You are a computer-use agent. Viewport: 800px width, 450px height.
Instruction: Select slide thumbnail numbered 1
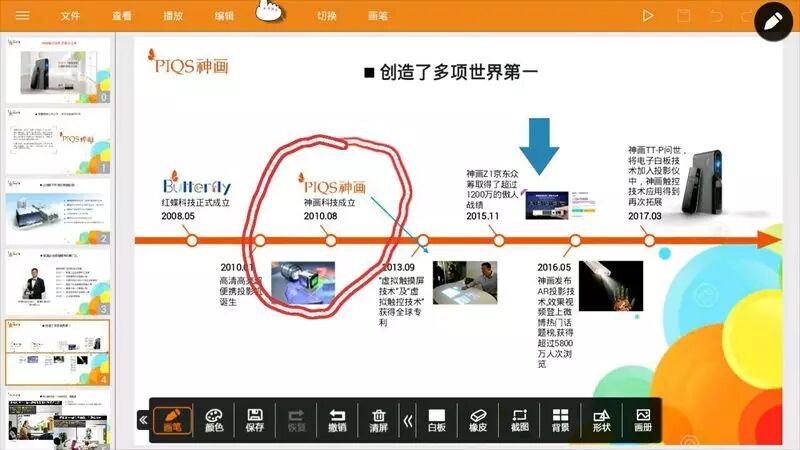point(58,141)
